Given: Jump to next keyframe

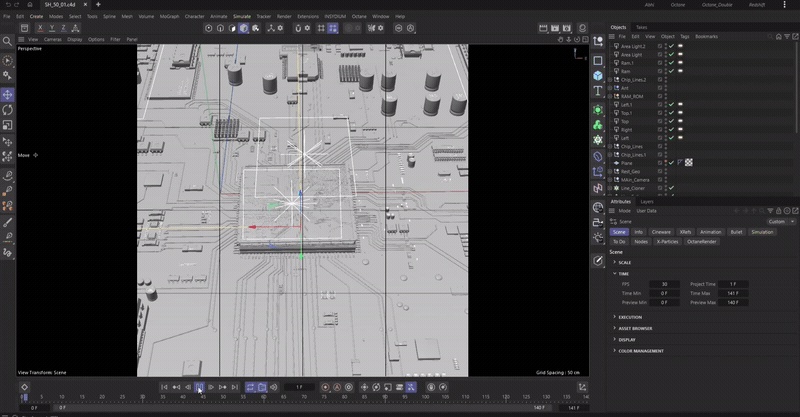Looking at the screenshot, I should pyautogui.click(x=223, y=387).
